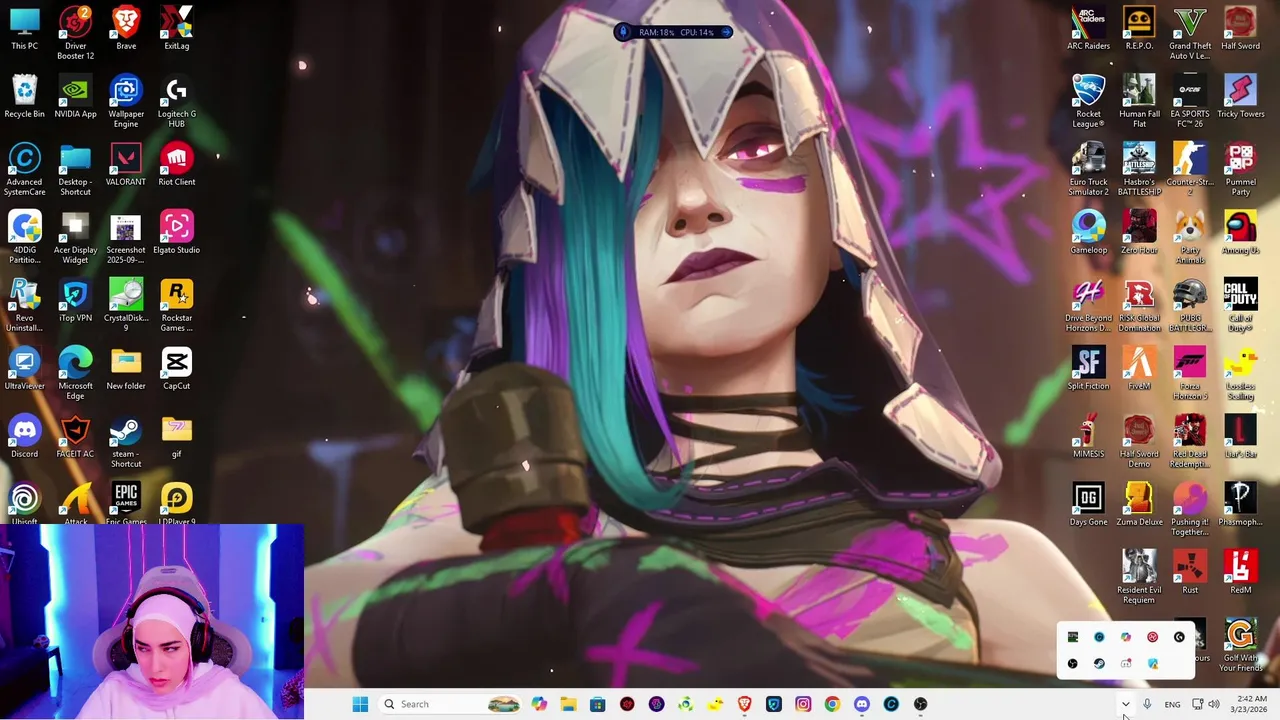
Task: Open Instagram taskbar icon
Action: point(803,704)
